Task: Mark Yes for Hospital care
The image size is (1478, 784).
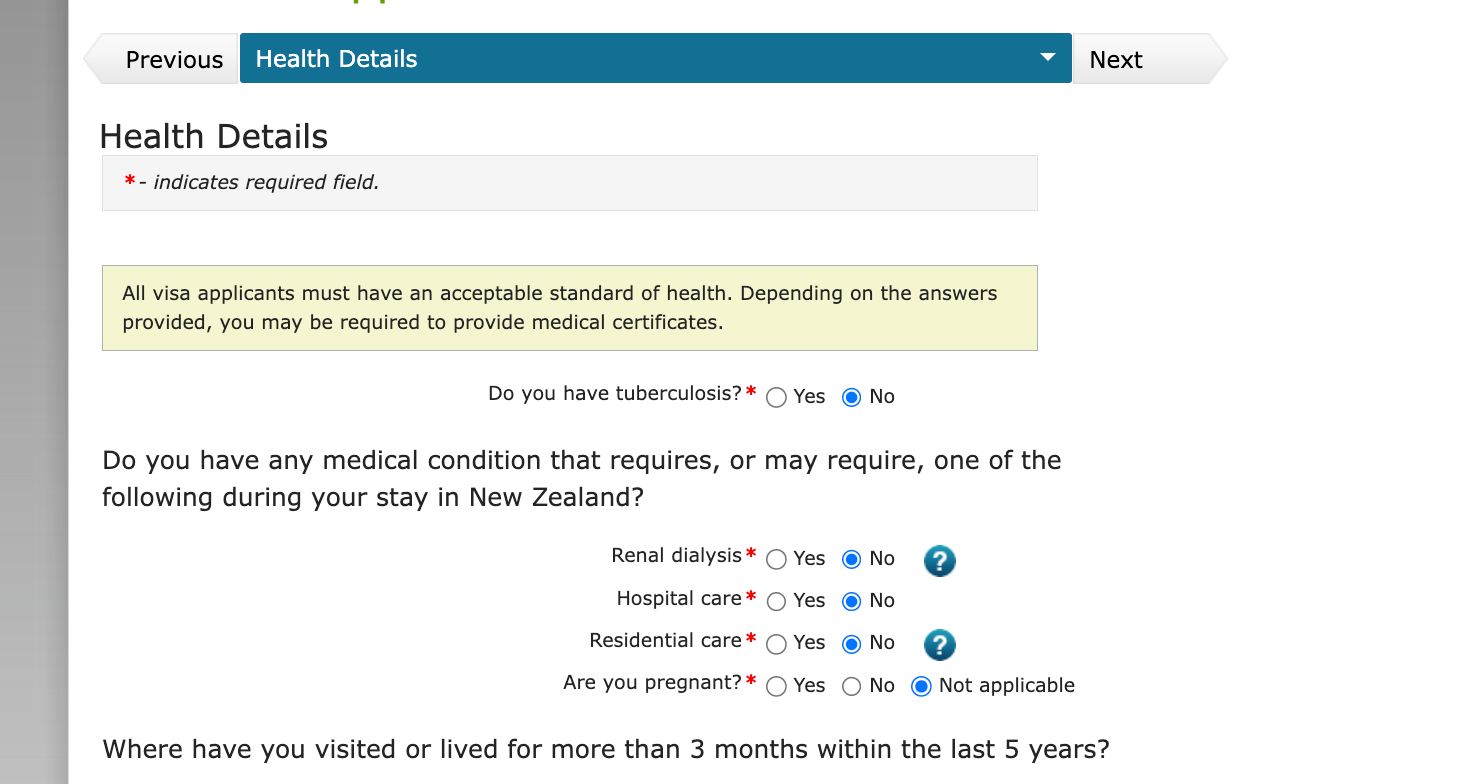Action: pyautogui.click(x=776, y=602)
